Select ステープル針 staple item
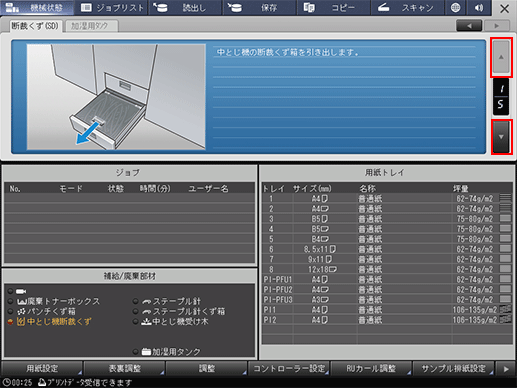This screenshot has height=388, width=517. click(171, 301)
